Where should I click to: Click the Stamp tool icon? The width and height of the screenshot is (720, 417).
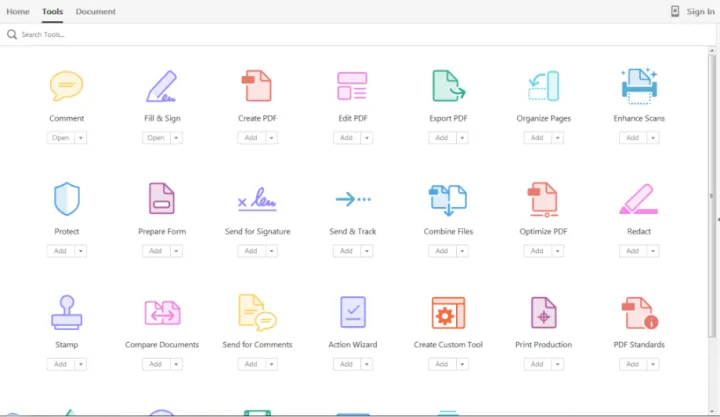(x=66, y=312)
